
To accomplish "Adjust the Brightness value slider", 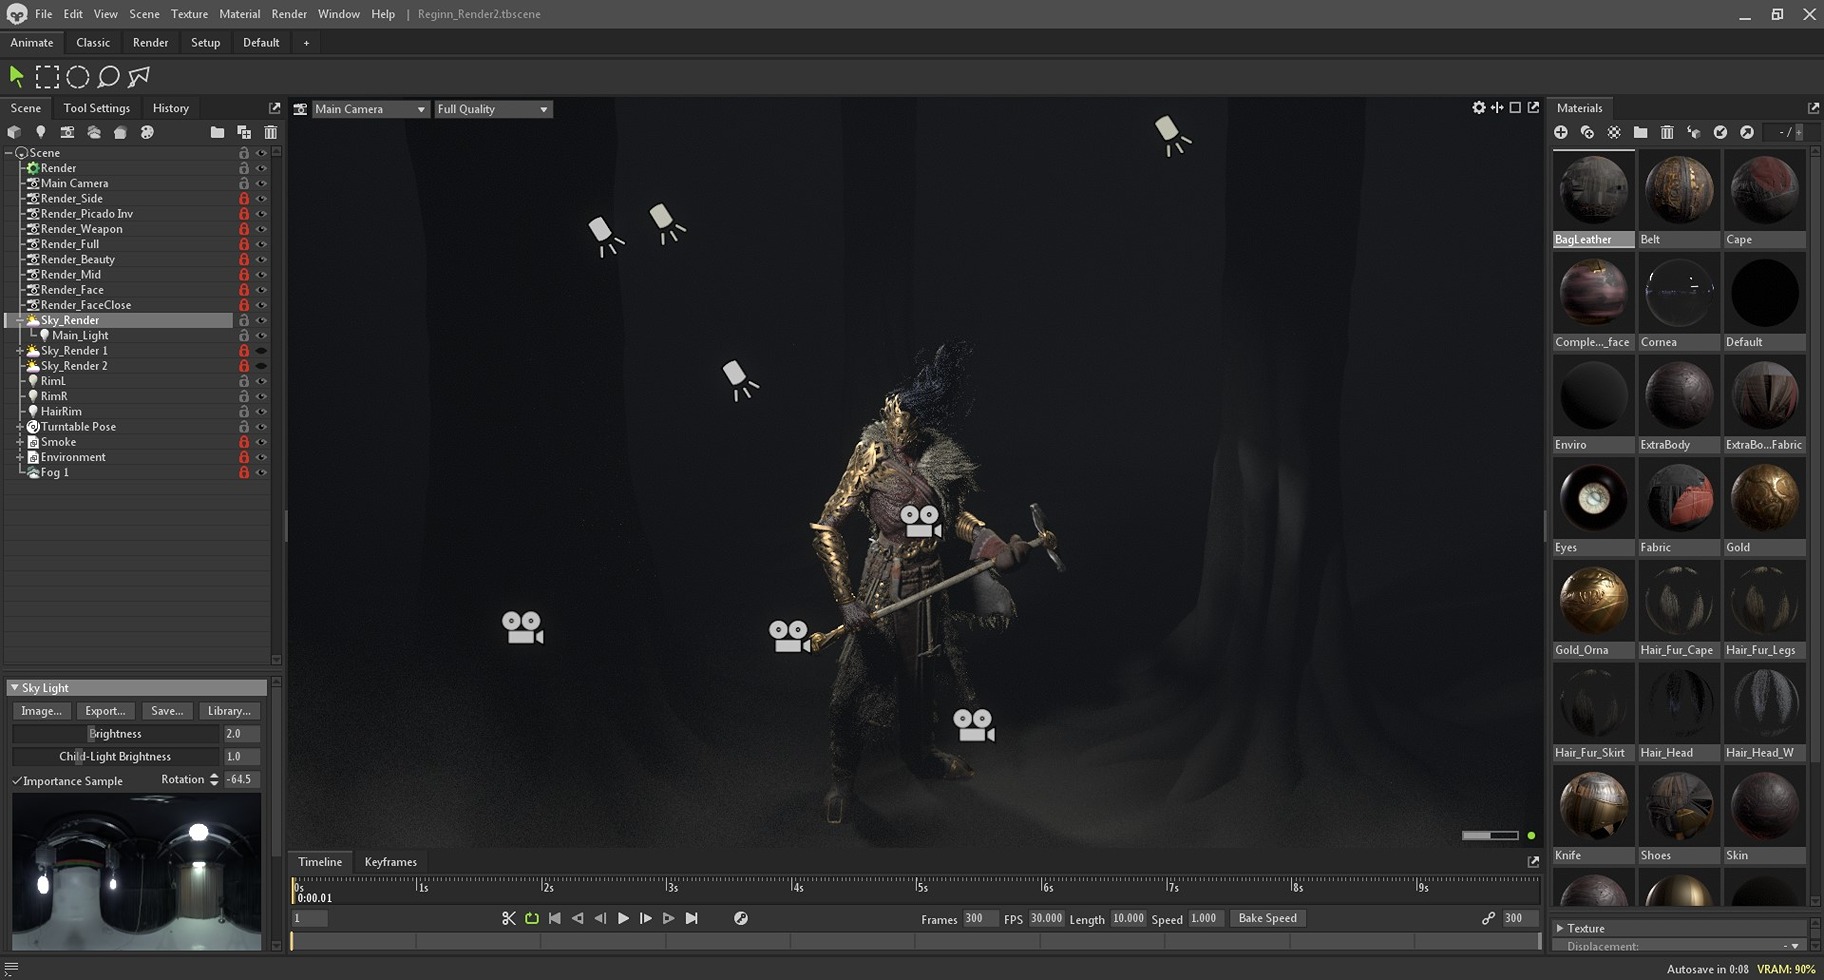I will [115, 733].
